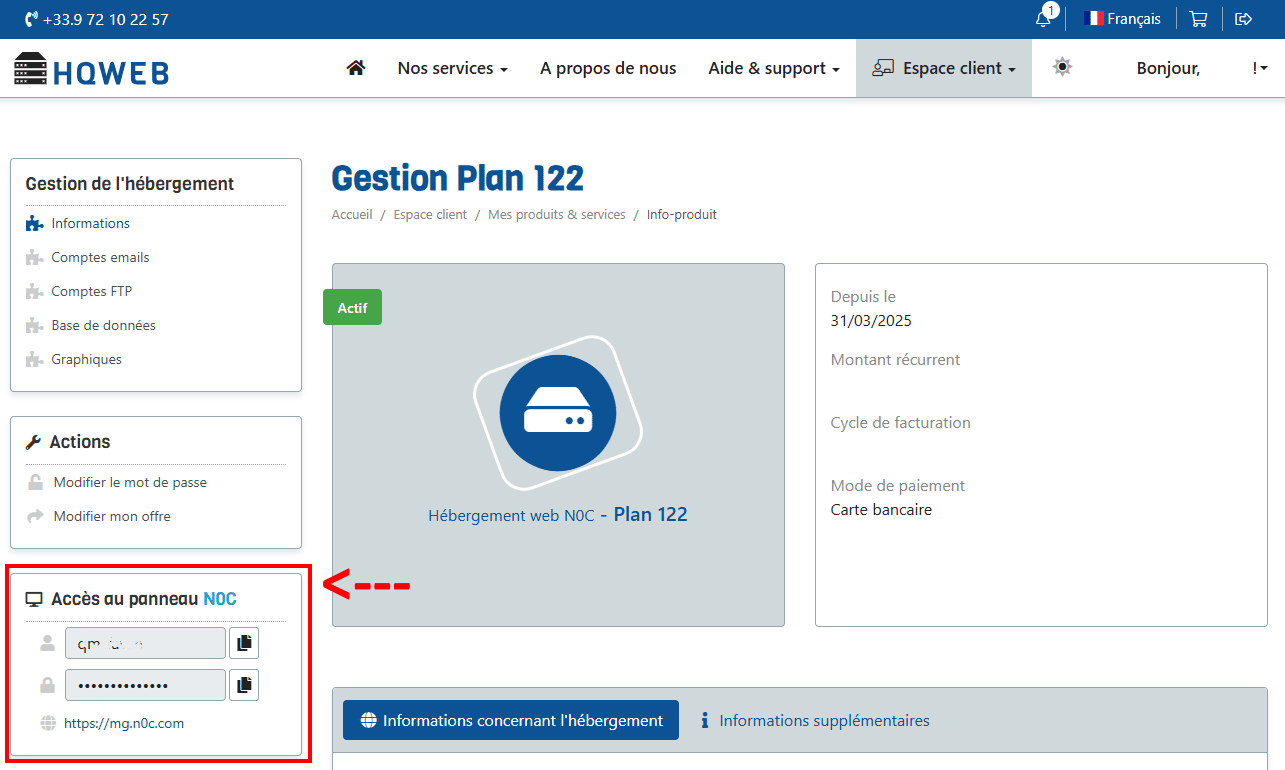Screen dimensions: 1285x770
Task: Click the Actif status badge
Action: pyautogui.click(x=352, y=308)
